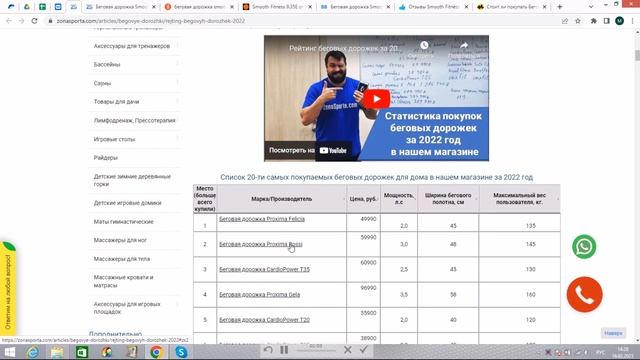Screen dimensions: 640x360
Task: Open Skype from the taskbar
Action: coord(181,352)
